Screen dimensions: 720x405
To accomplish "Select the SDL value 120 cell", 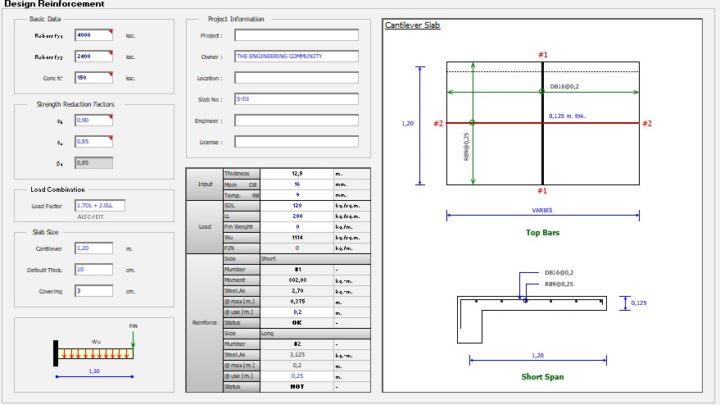I will coord(297,206).
